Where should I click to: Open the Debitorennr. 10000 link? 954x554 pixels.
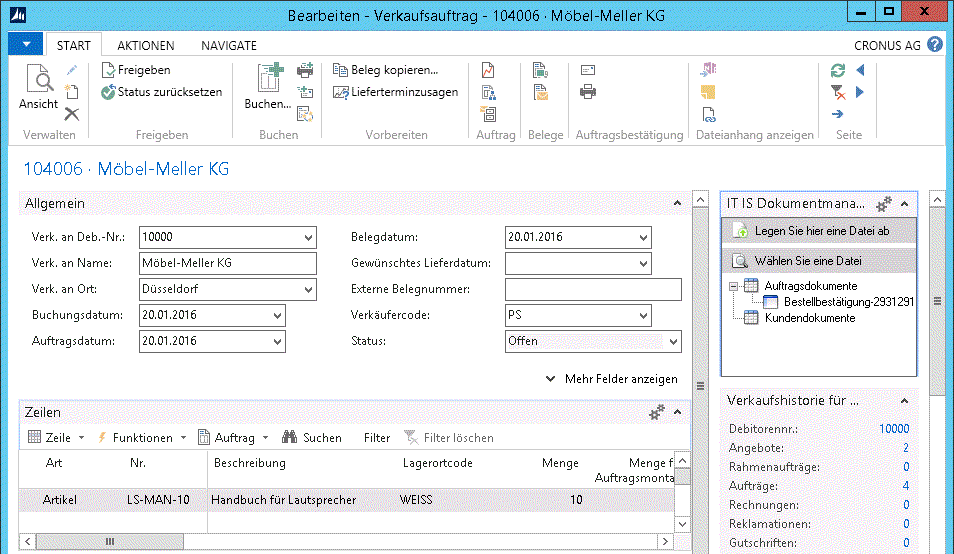click(894, 429)
